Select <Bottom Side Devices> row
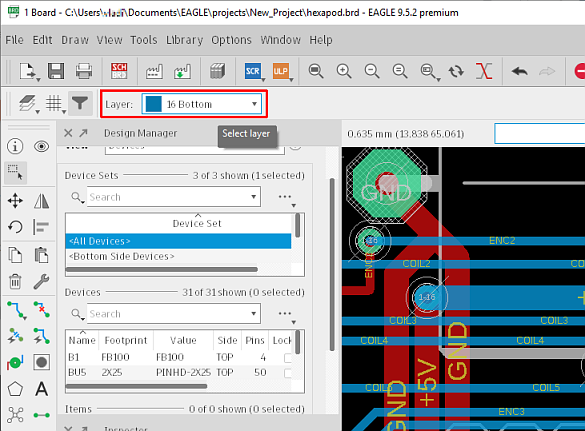This screenshot has width=585, height=431. pos(178,256)
